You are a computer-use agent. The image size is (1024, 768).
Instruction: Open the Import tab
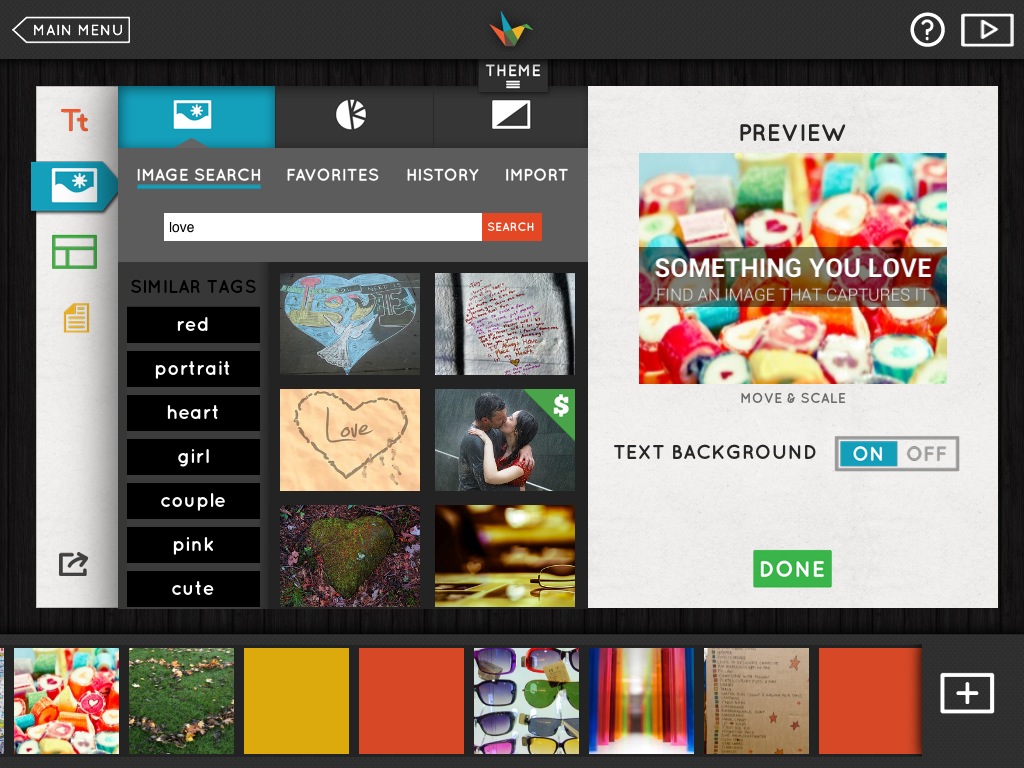coord(536,175)
